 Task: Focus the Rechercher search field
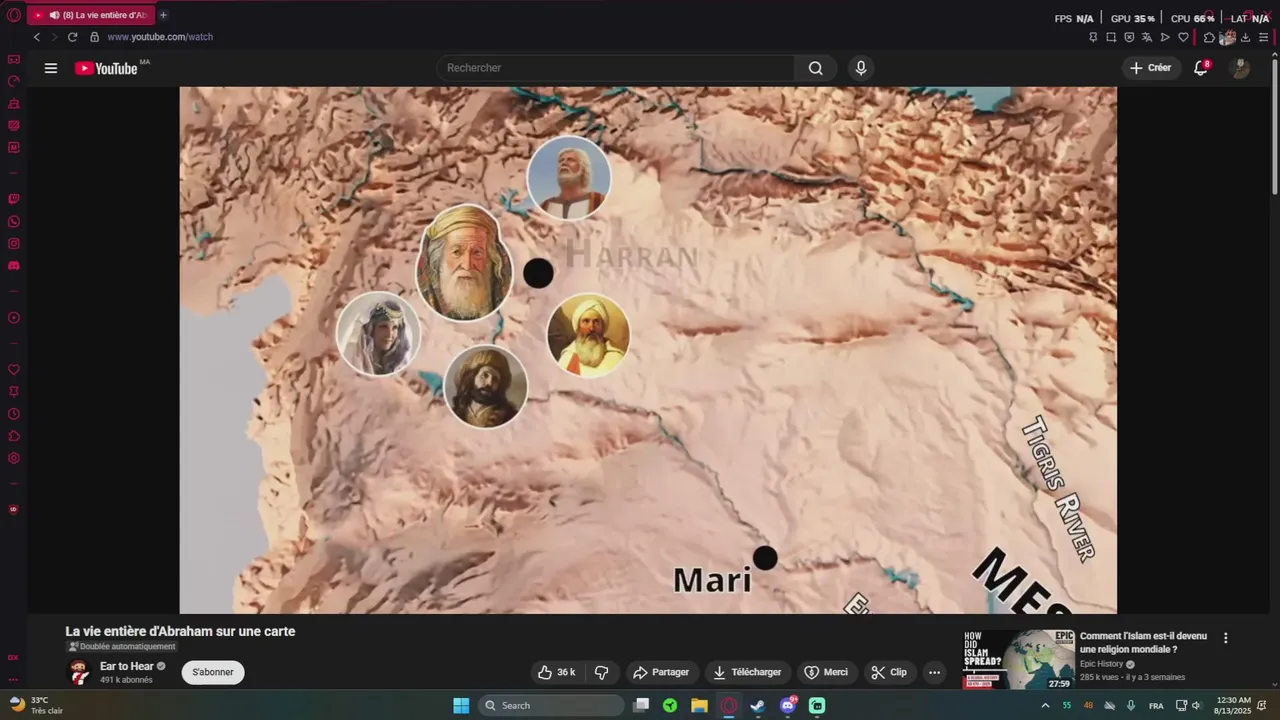616,68
